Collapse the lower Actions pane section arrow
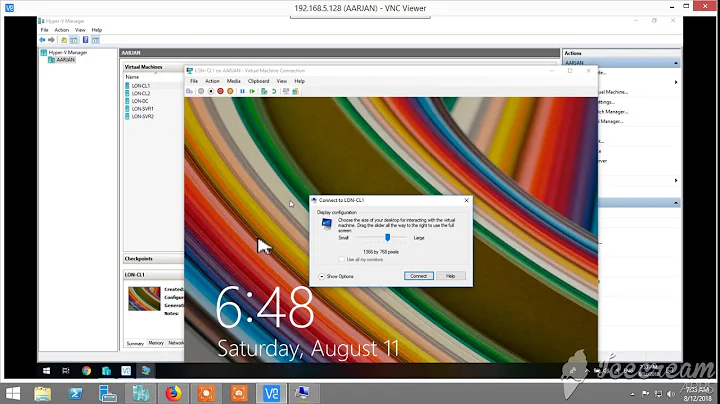 [x=676, y=202]
